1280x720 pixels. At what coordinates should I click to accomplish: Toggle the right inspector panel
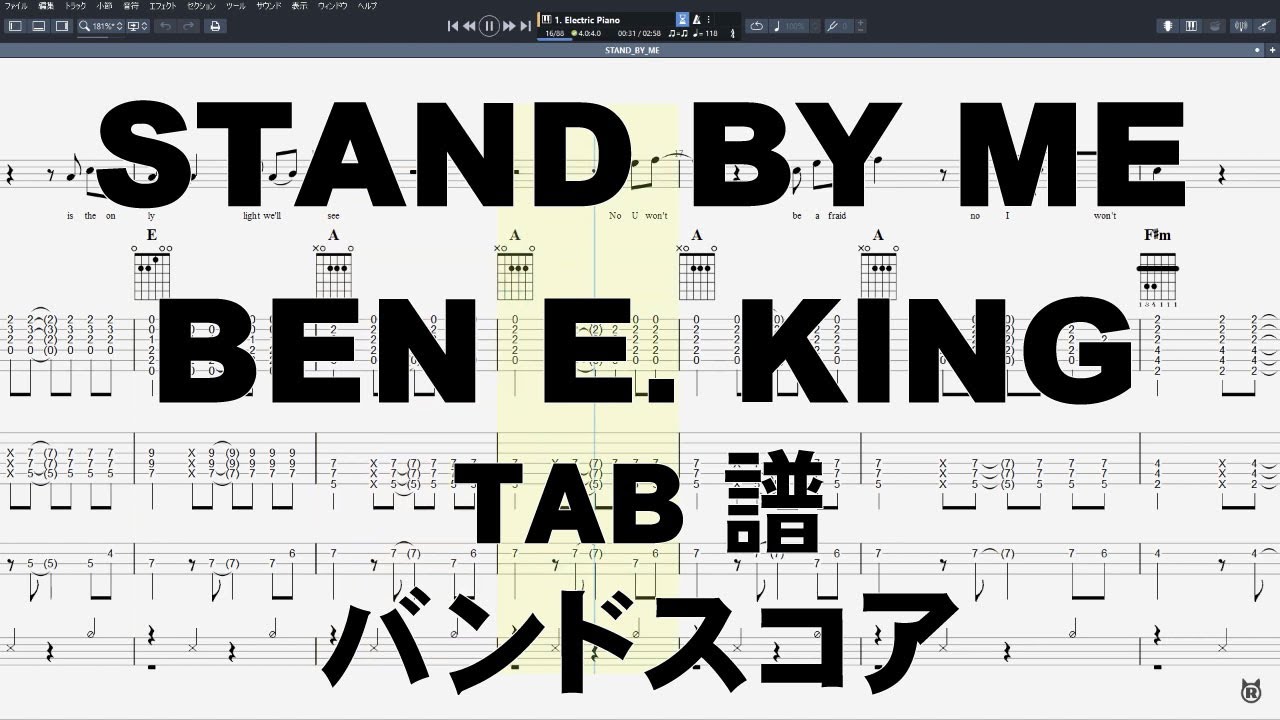coord(61,26)
